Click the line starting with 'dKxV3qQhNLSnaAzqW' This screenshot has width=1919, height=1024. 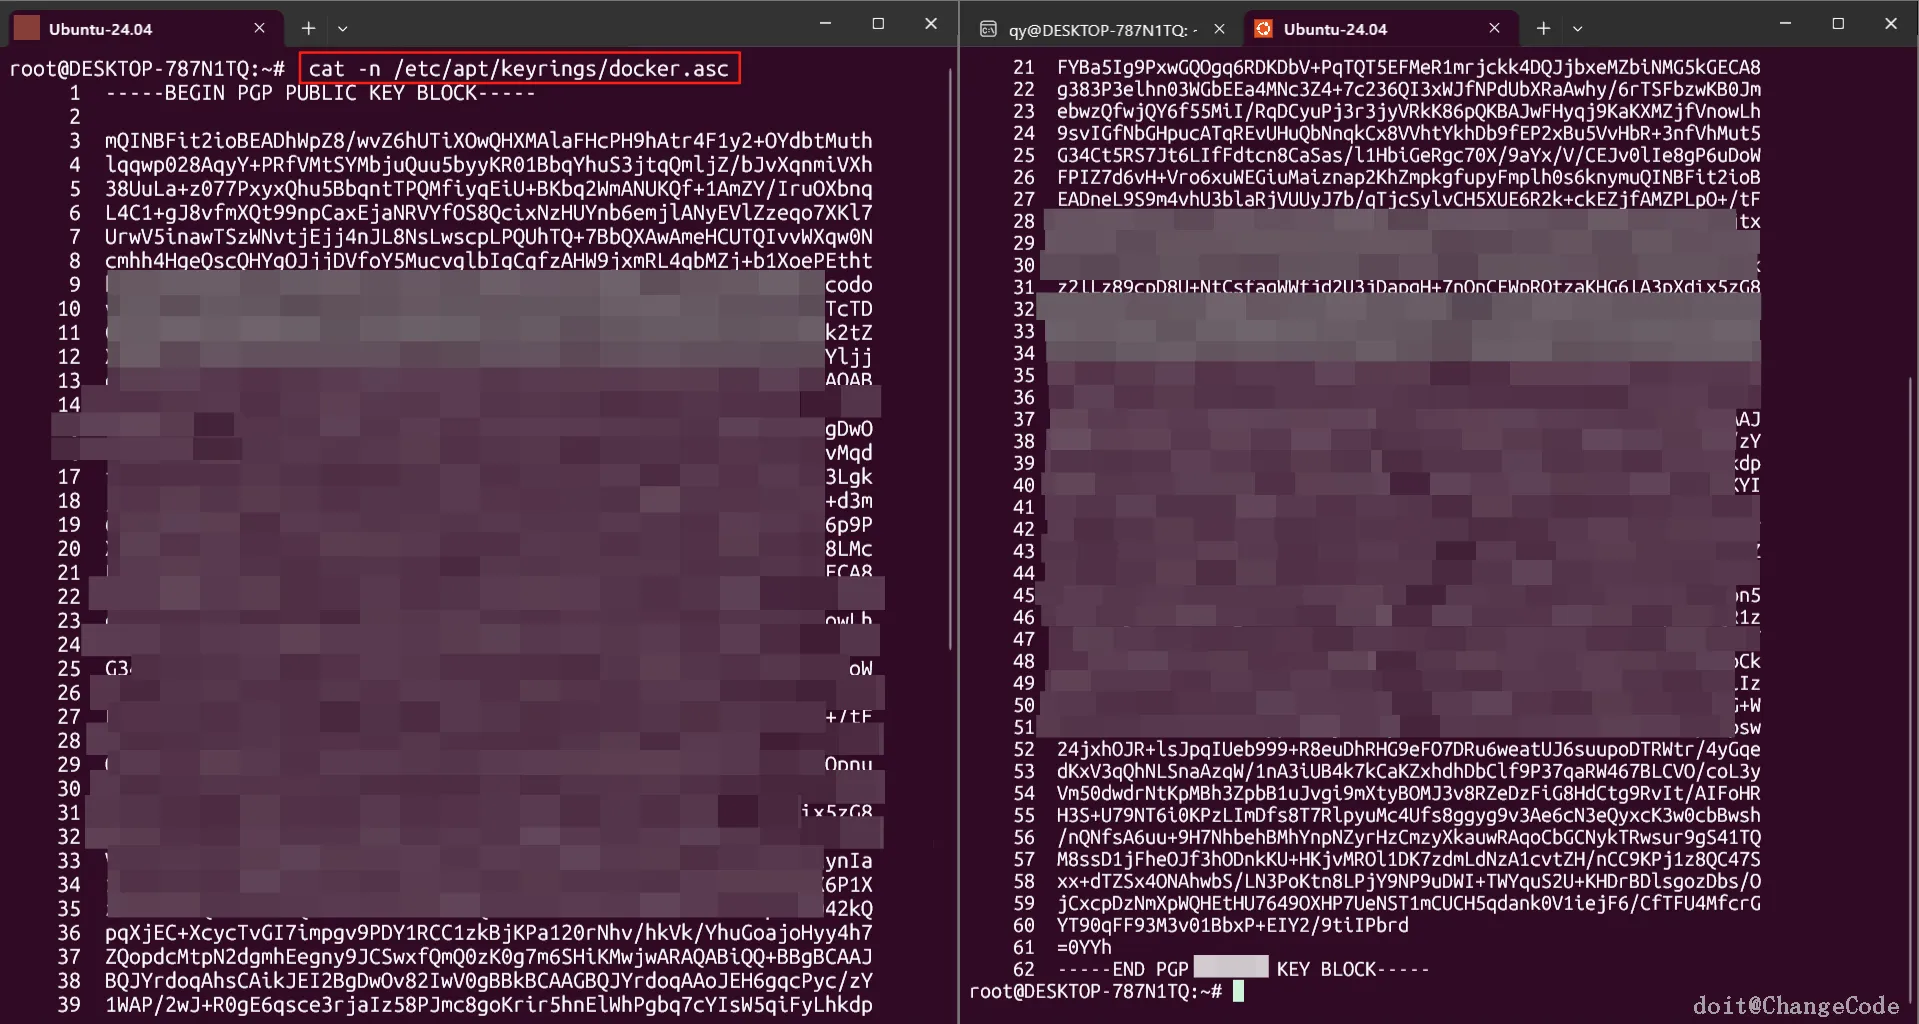click(x=1408, y=771)
